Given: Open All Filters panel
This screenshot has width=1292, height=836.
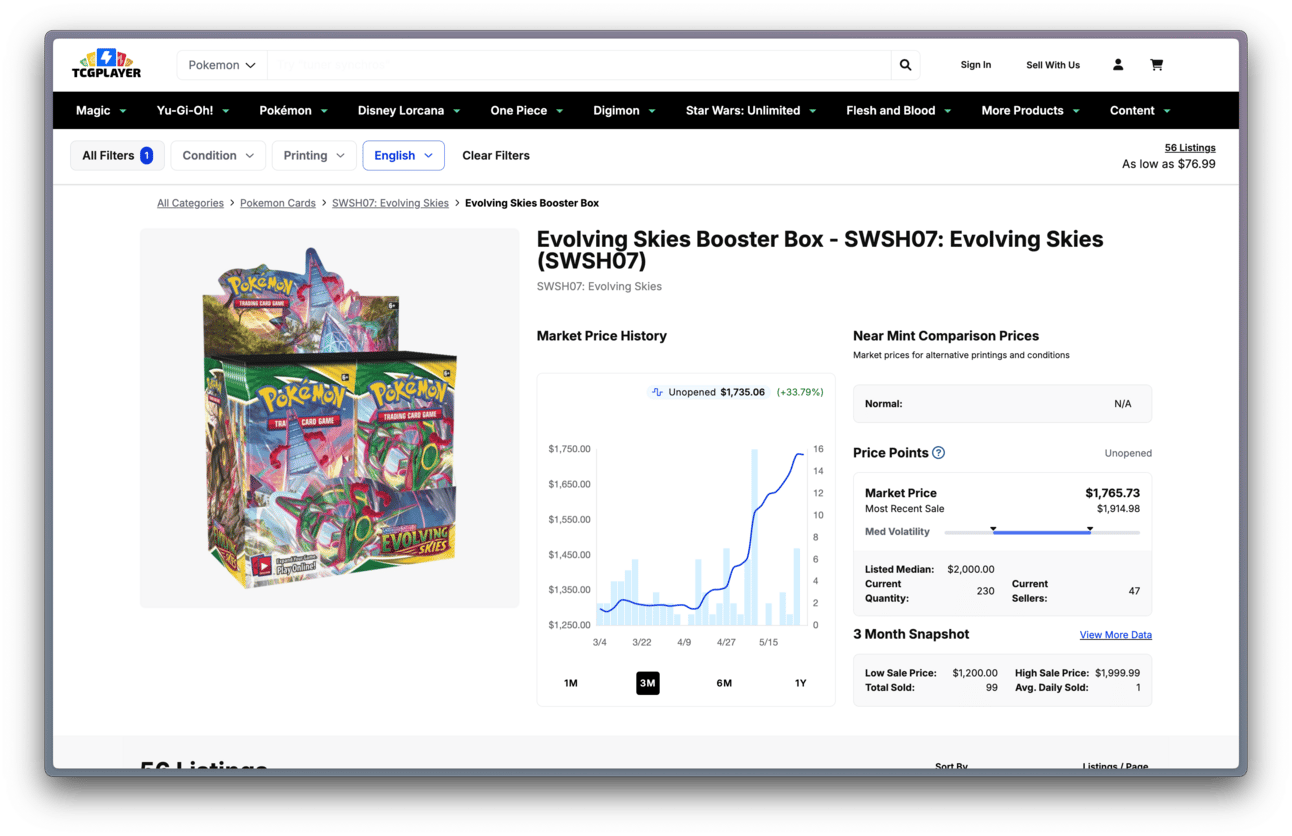Looking at the screenshot, I should coord(117,156).
